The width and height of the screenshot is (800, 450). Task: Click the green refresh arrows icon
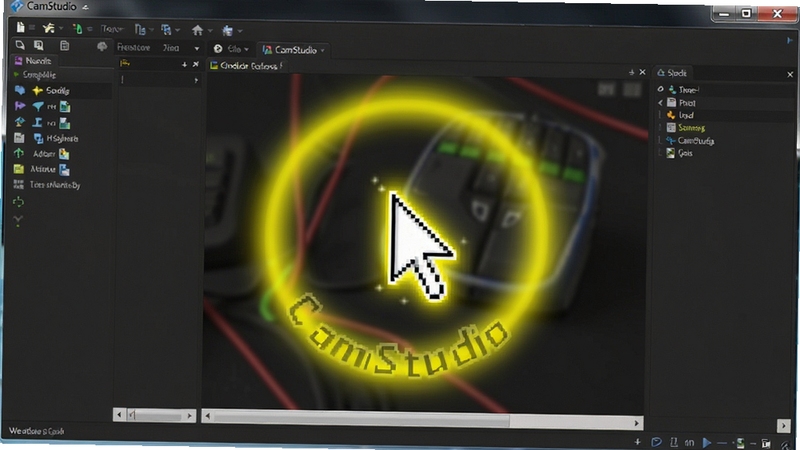tap(18, 202)
